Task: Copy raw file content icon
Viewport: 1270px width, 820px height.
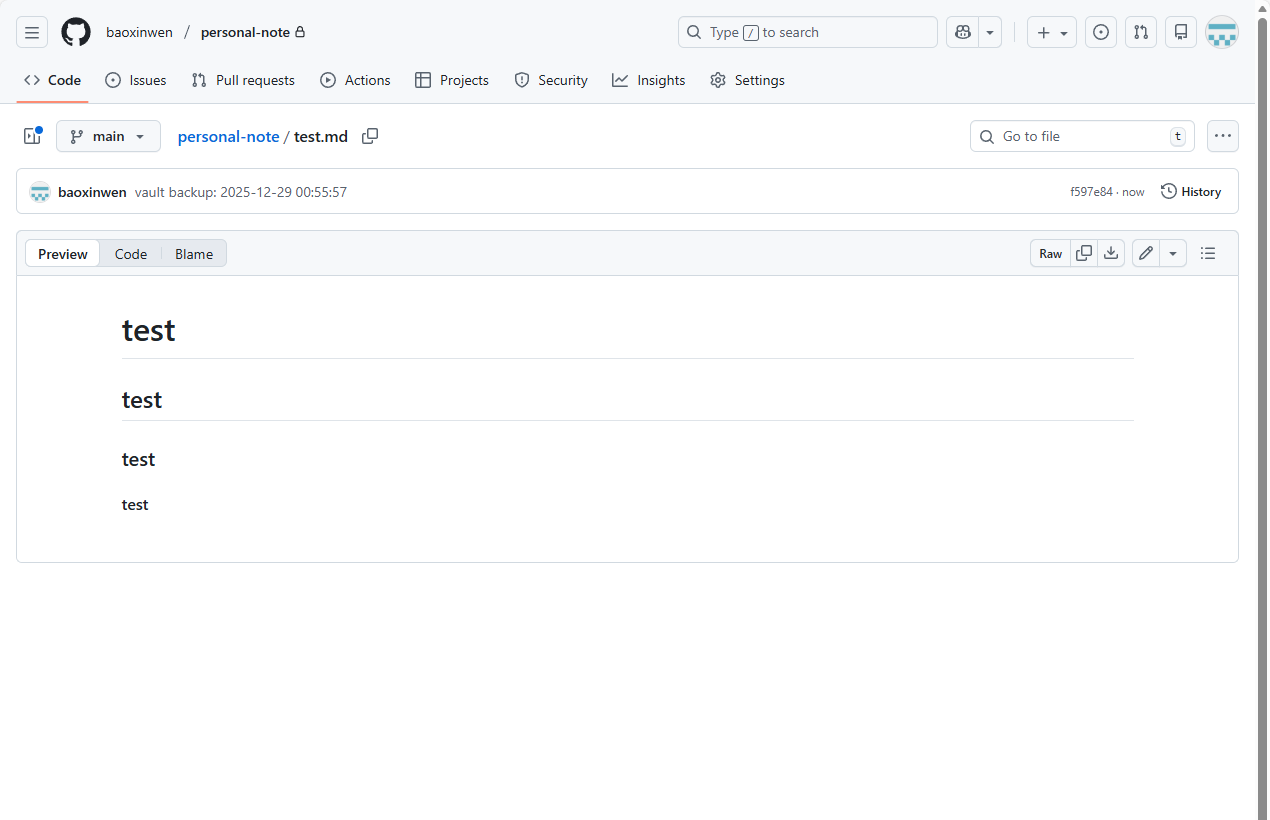Action: (1083, 254)
